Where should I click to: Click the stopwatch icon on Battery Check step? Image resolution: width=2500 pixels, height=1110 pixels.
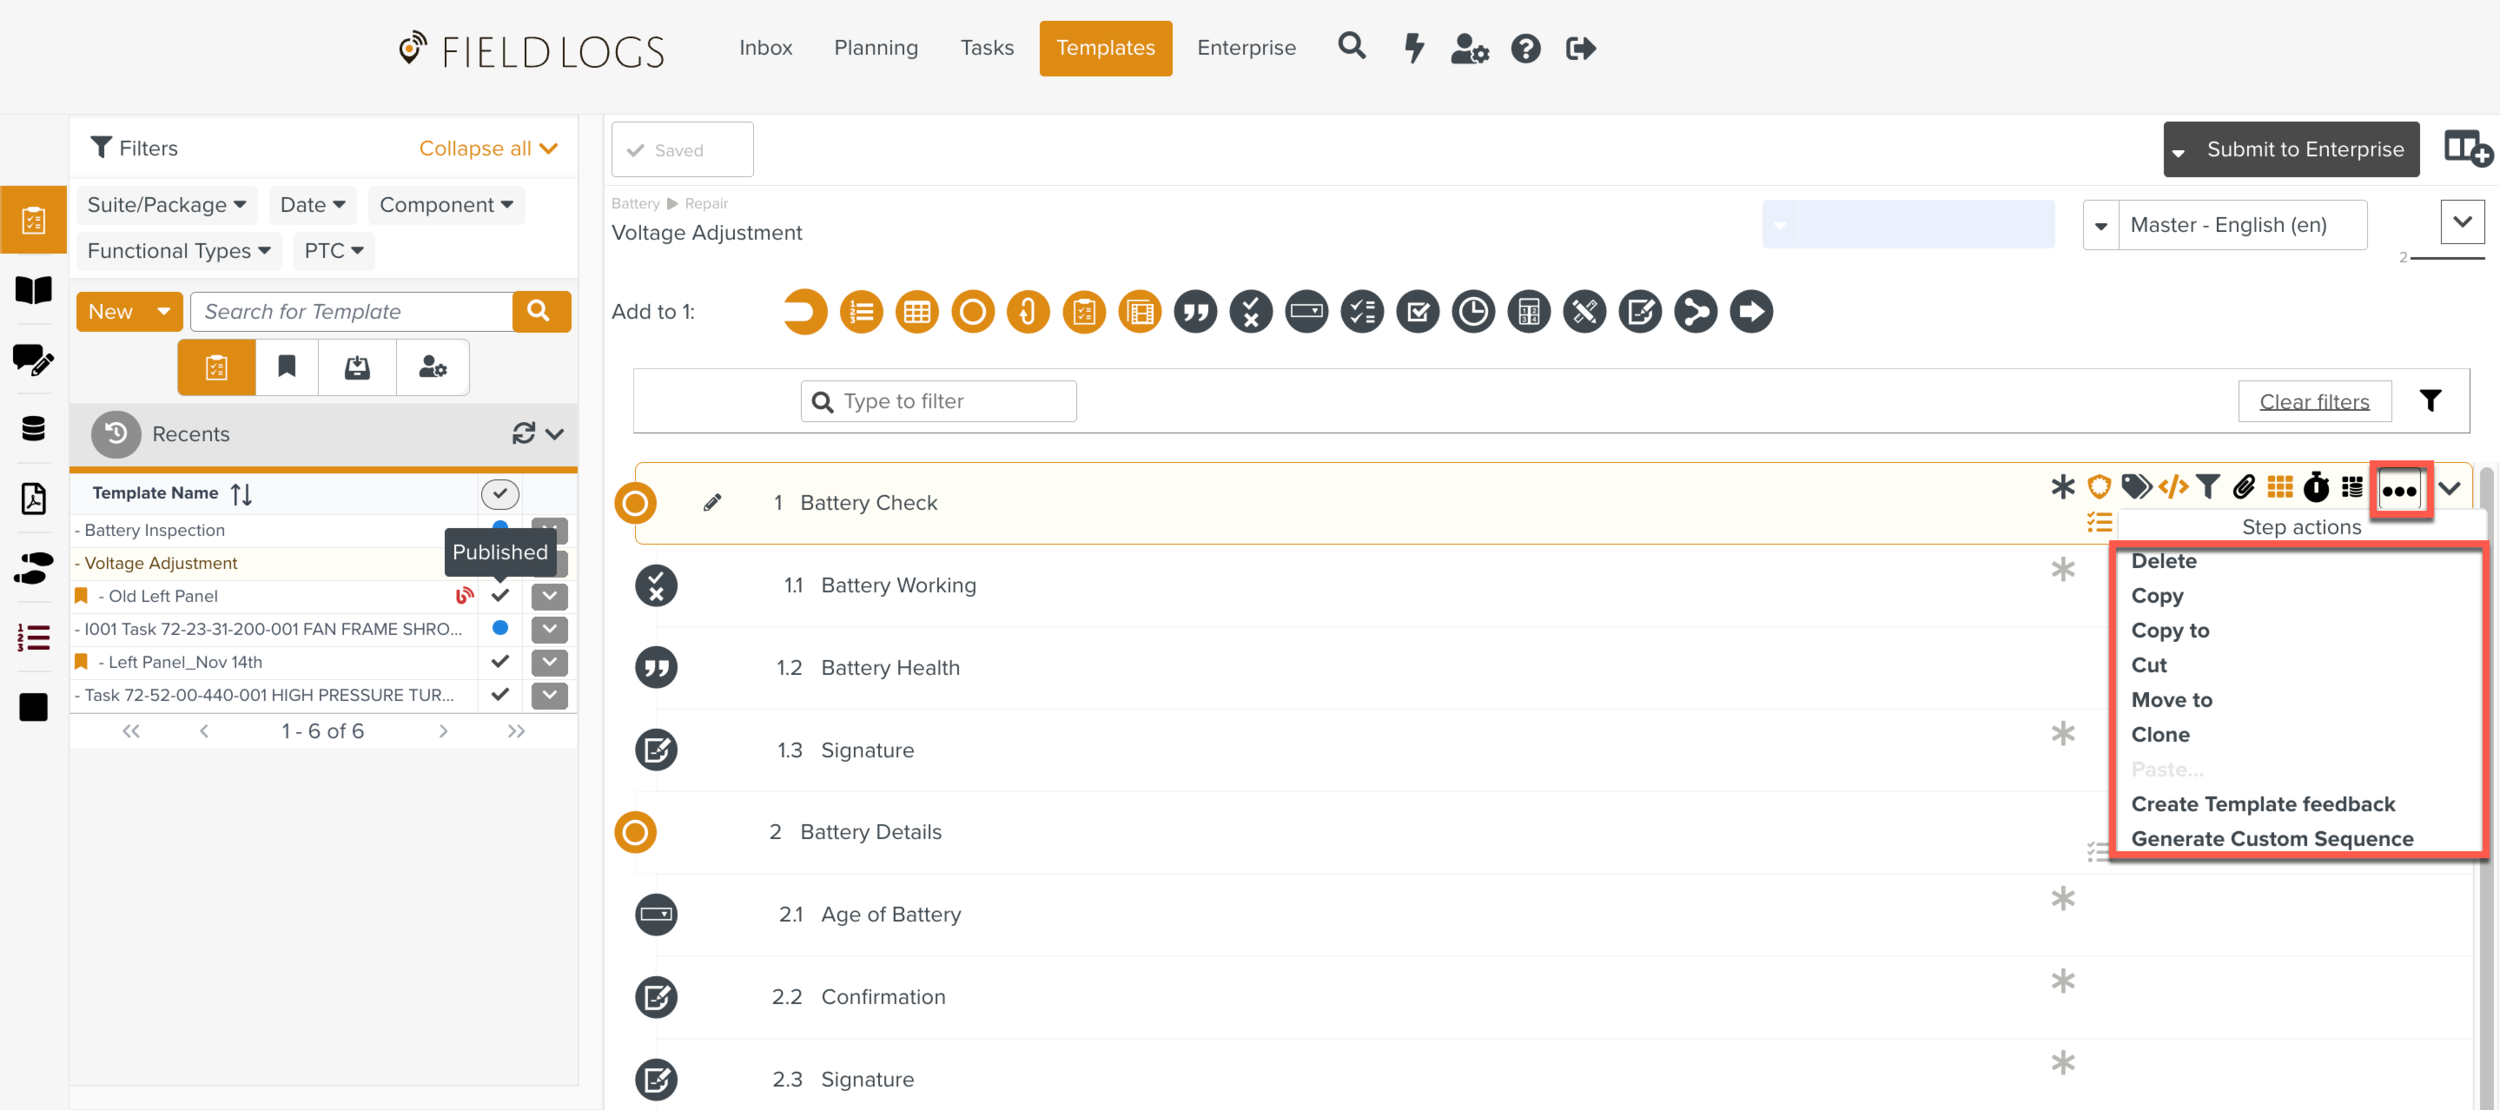tap(2315, 488)
